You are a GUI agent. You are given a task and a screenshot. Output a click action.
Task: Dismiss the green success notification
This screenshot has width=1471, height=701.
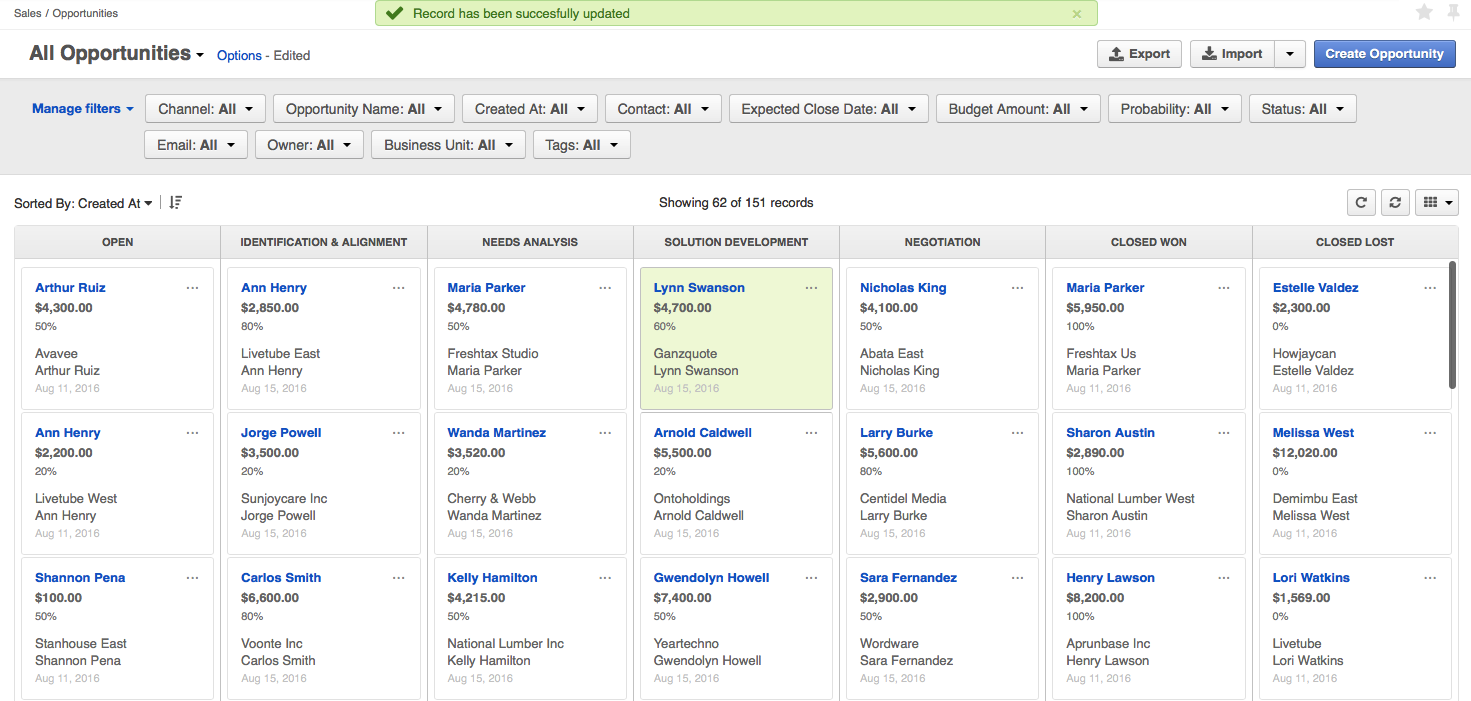pyautogui.click(x=1077, y=14)
